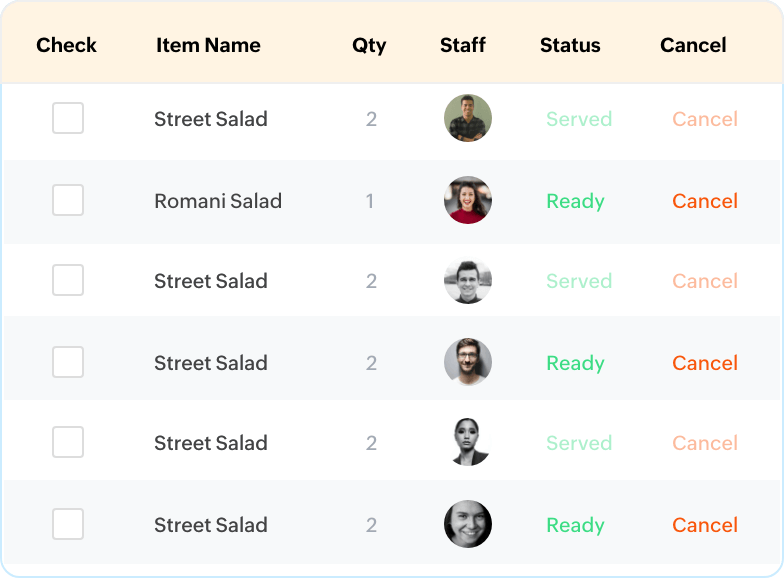The height and width of the screenshot is (578, 784).
Task: Click staff avatar of man in green shirt
Action: pos(468,118)
